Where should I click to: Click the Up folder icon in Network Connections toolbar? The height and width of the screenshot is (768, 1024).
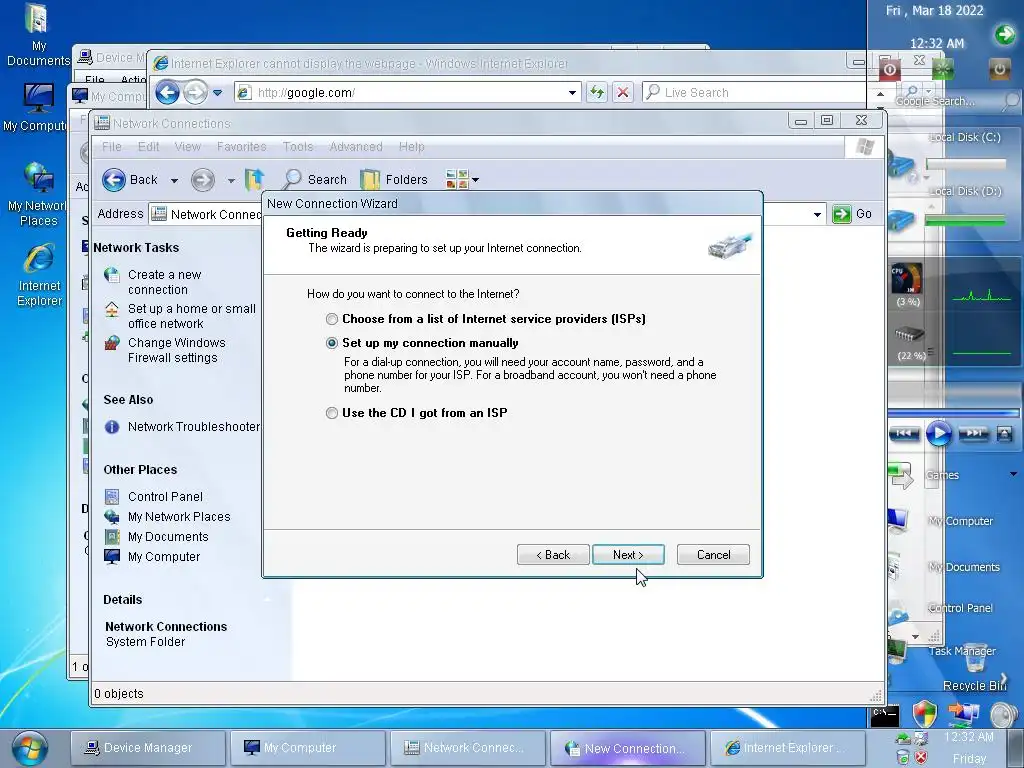tap(254, 179)
